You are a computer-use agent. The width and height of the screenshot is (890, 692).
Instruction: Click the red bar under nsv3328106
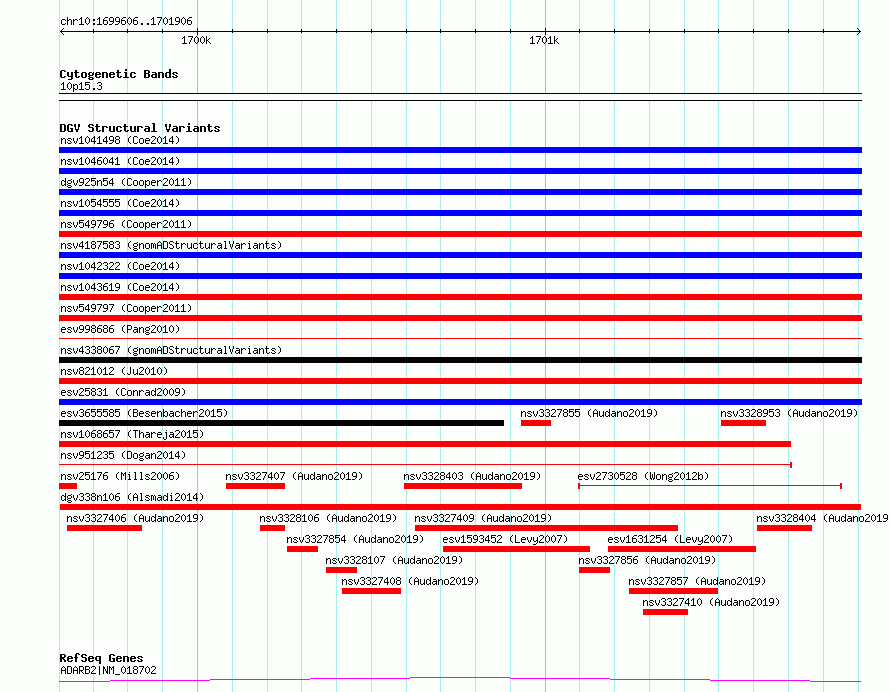point(272,528)
